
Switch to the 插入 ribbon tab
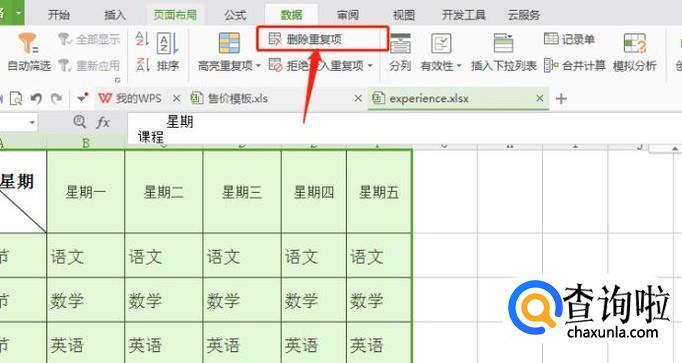115,15
